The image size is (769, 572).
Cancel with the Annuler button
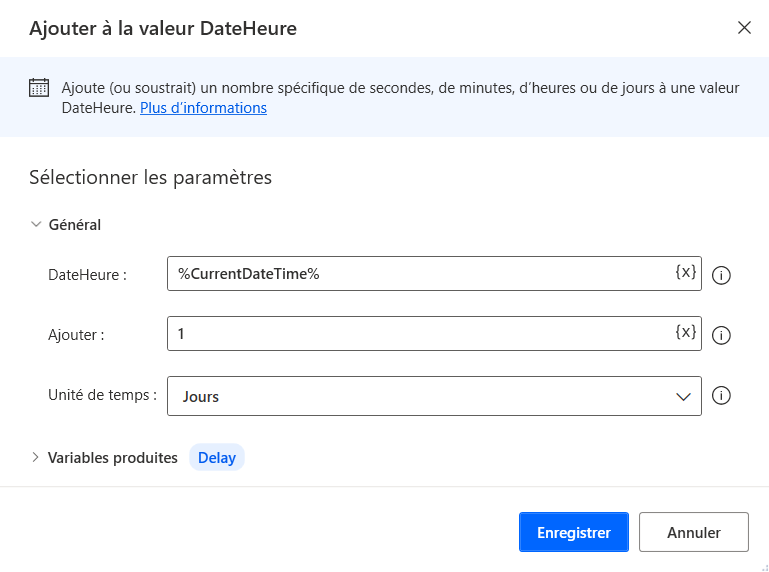tap(693, 532)
